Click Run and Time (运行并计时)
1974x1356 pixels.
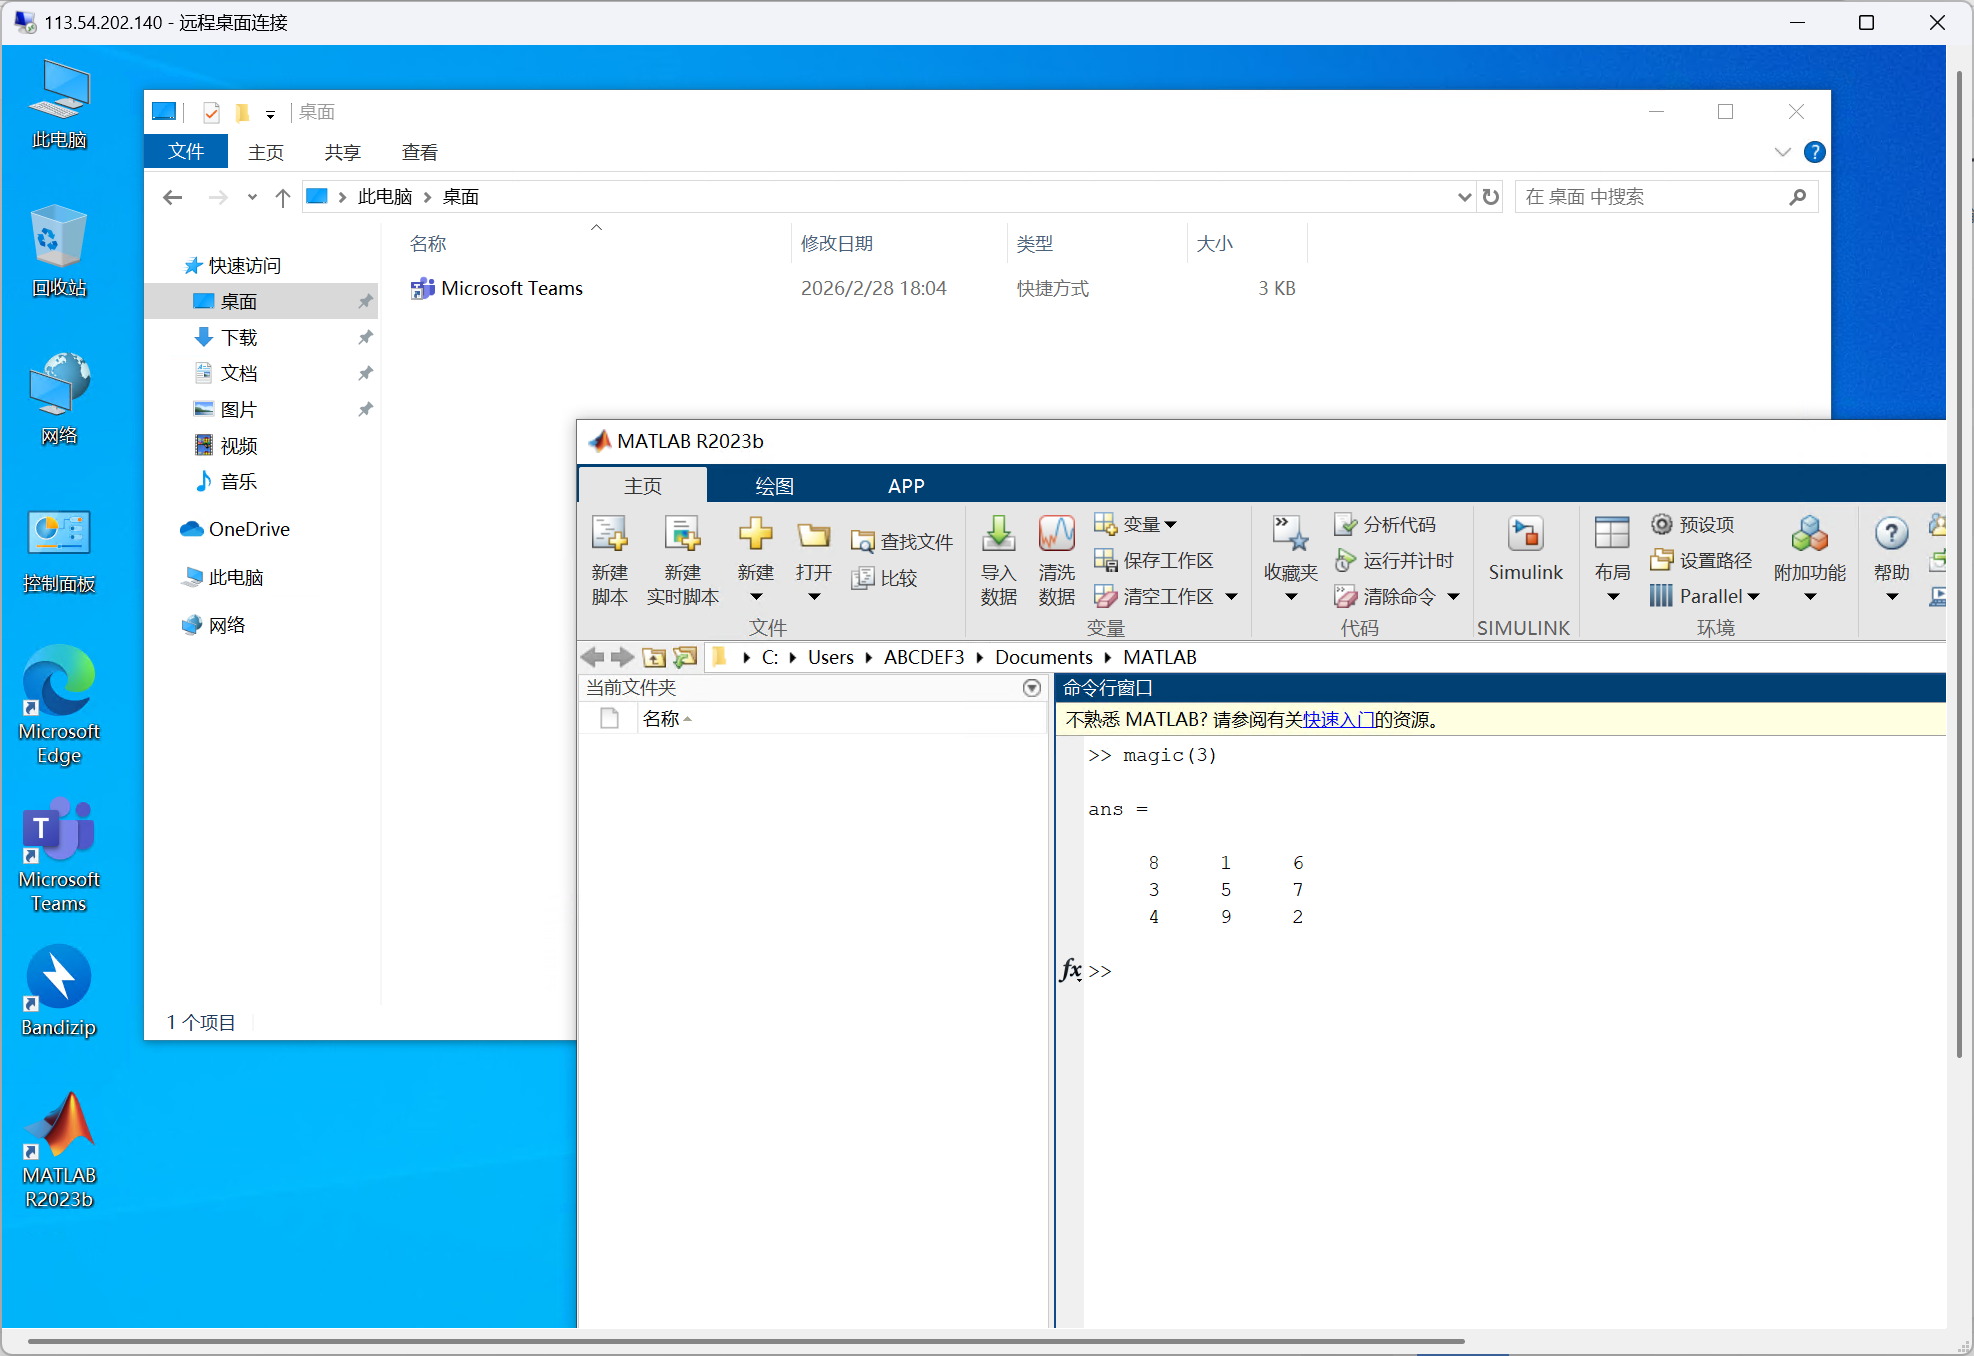point(1394,560)
